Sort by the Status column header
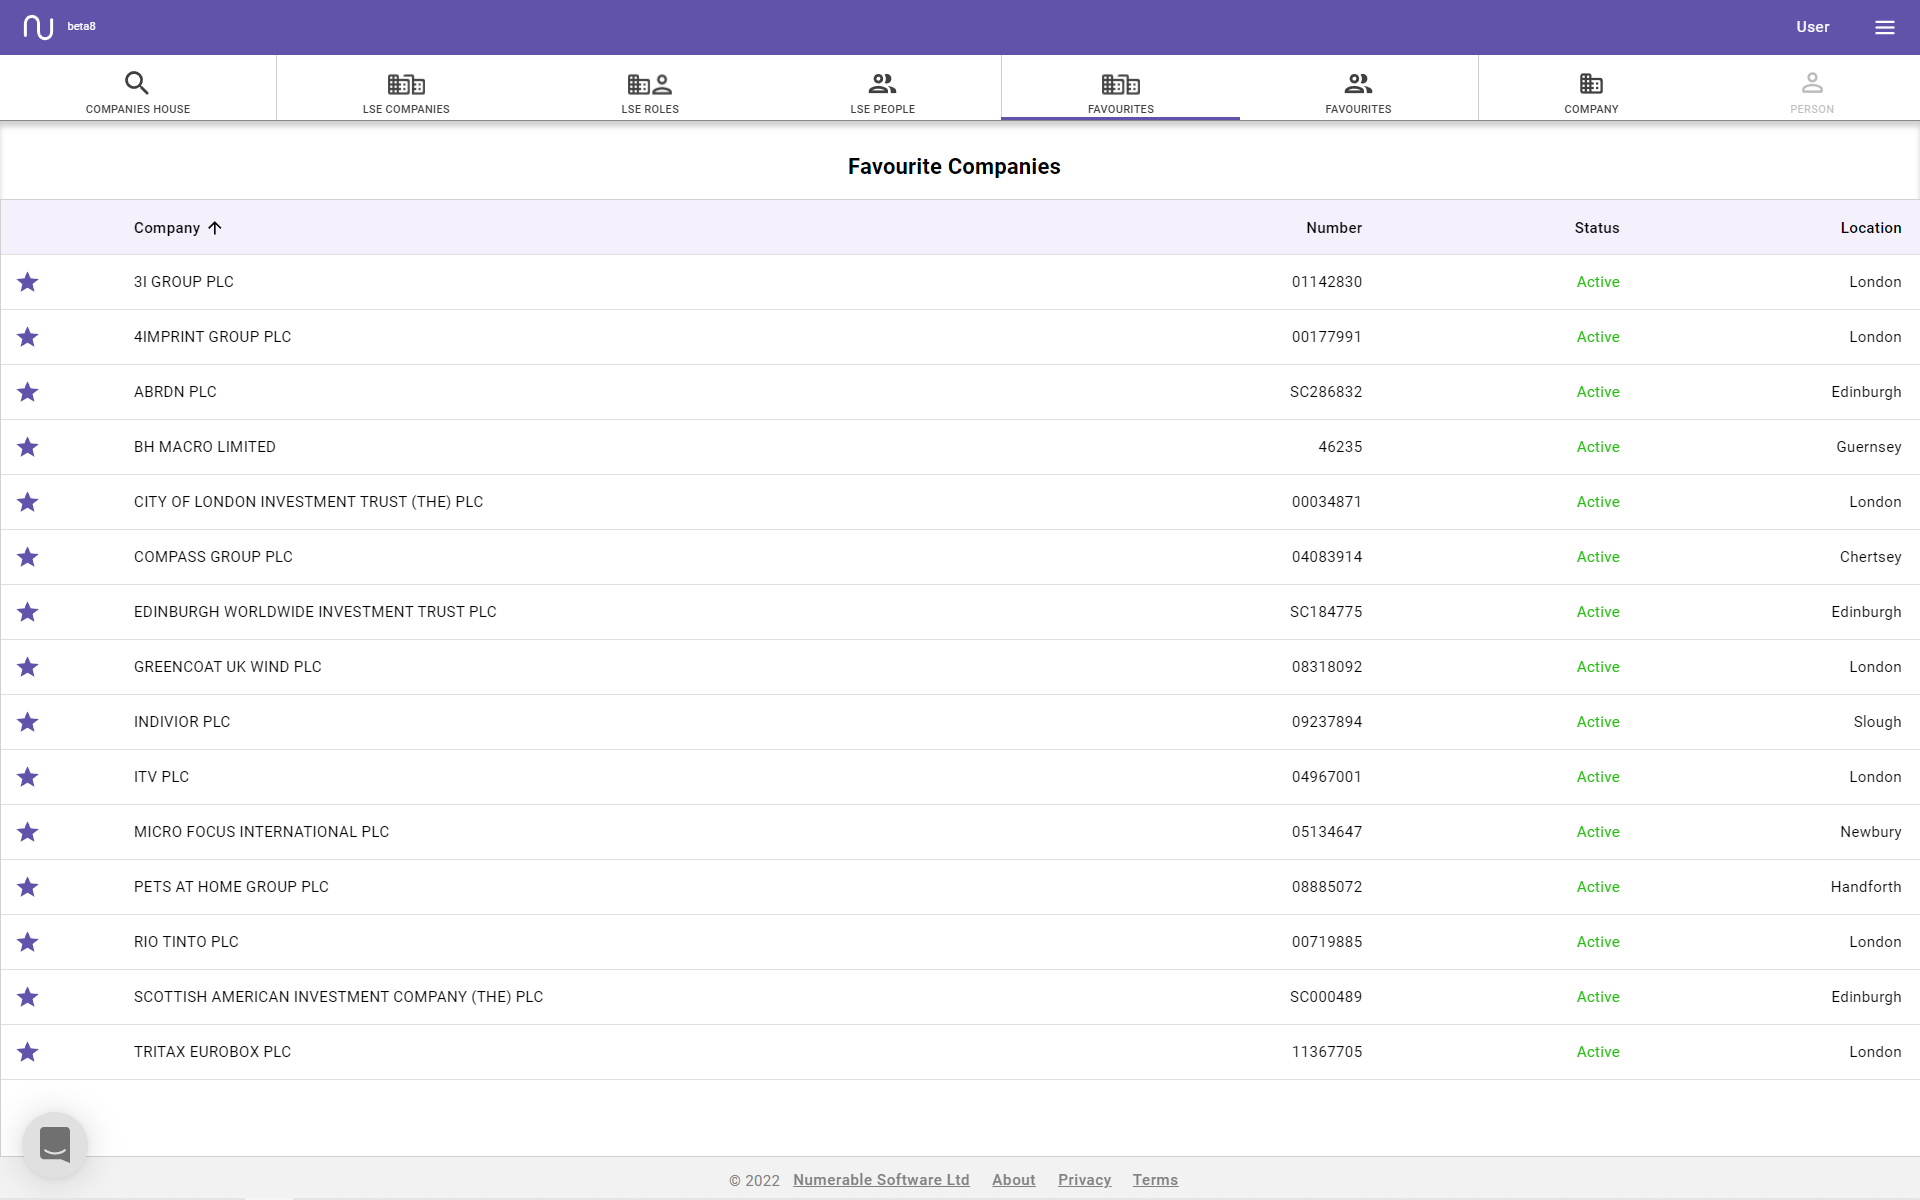 [1597, 228]
